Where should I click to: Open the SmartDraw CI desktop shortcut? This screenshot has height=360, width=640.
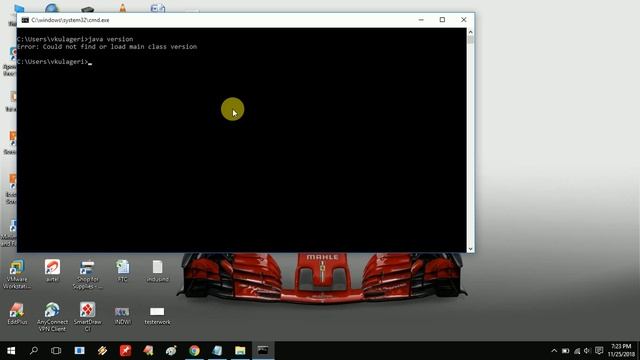[x=87, y=317]
